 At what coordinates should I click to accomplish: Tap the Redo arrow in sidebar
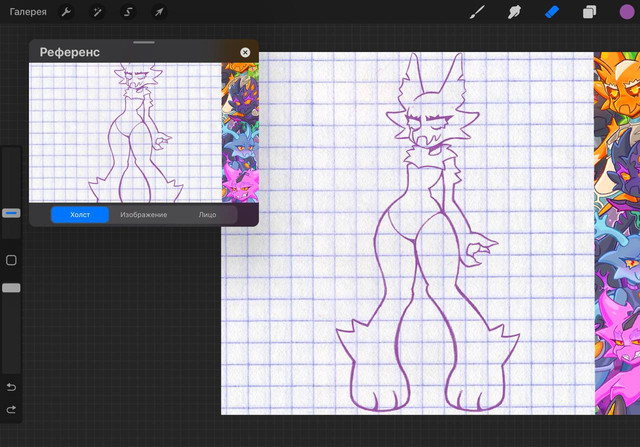click(x=11, y=409)
